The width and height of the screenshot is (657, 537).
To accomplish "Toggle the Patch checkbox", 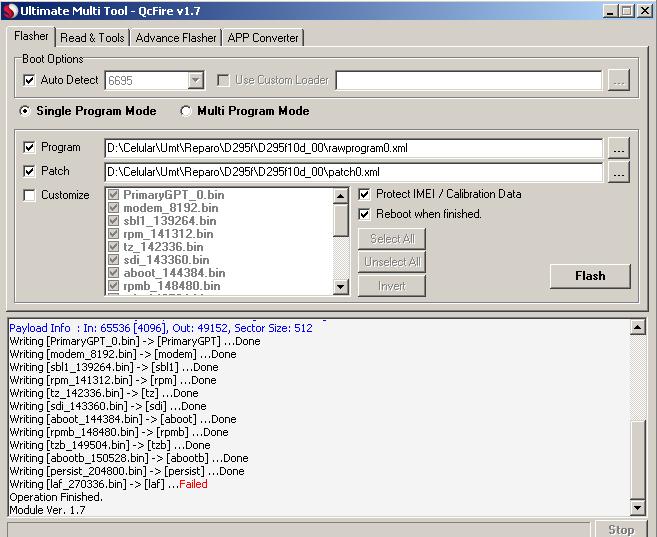I will (29, 171).
